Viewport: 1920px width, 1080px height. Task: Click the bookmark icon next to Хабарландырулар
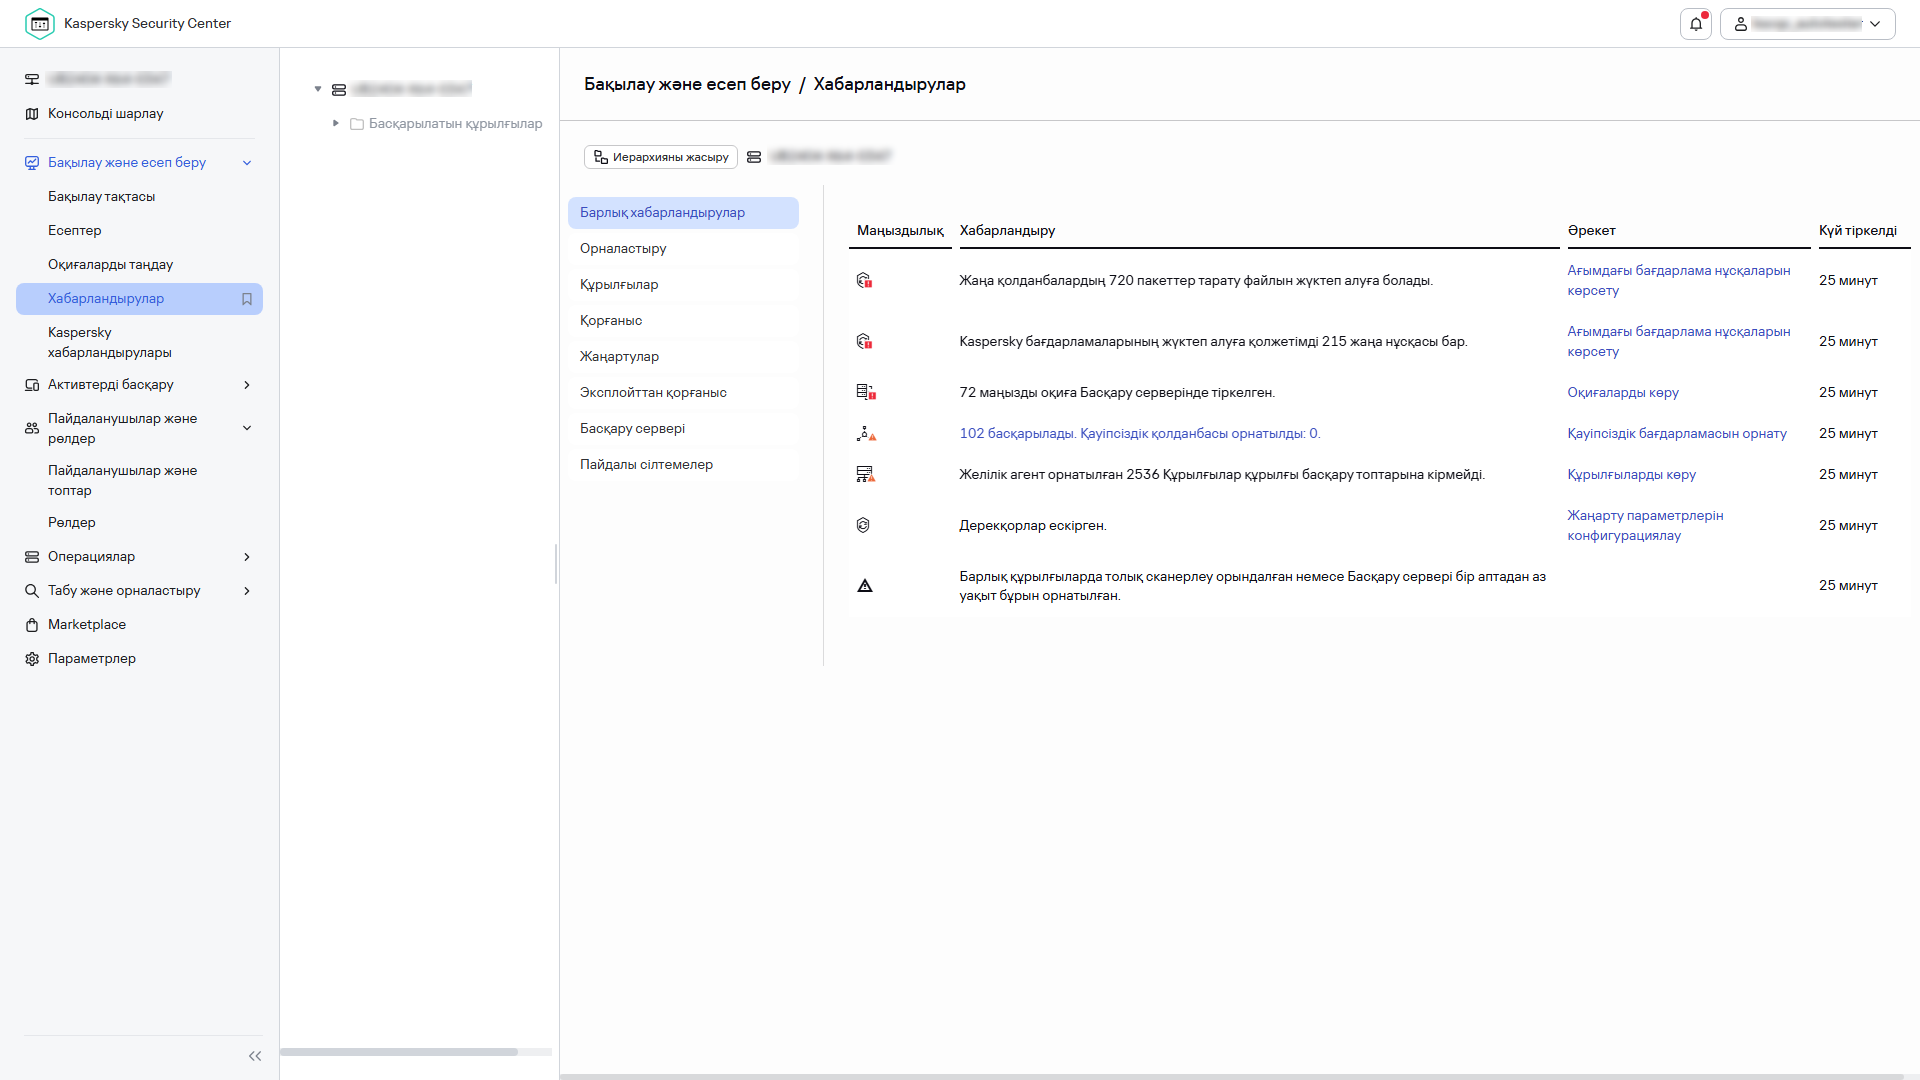[x=247, y=299]
